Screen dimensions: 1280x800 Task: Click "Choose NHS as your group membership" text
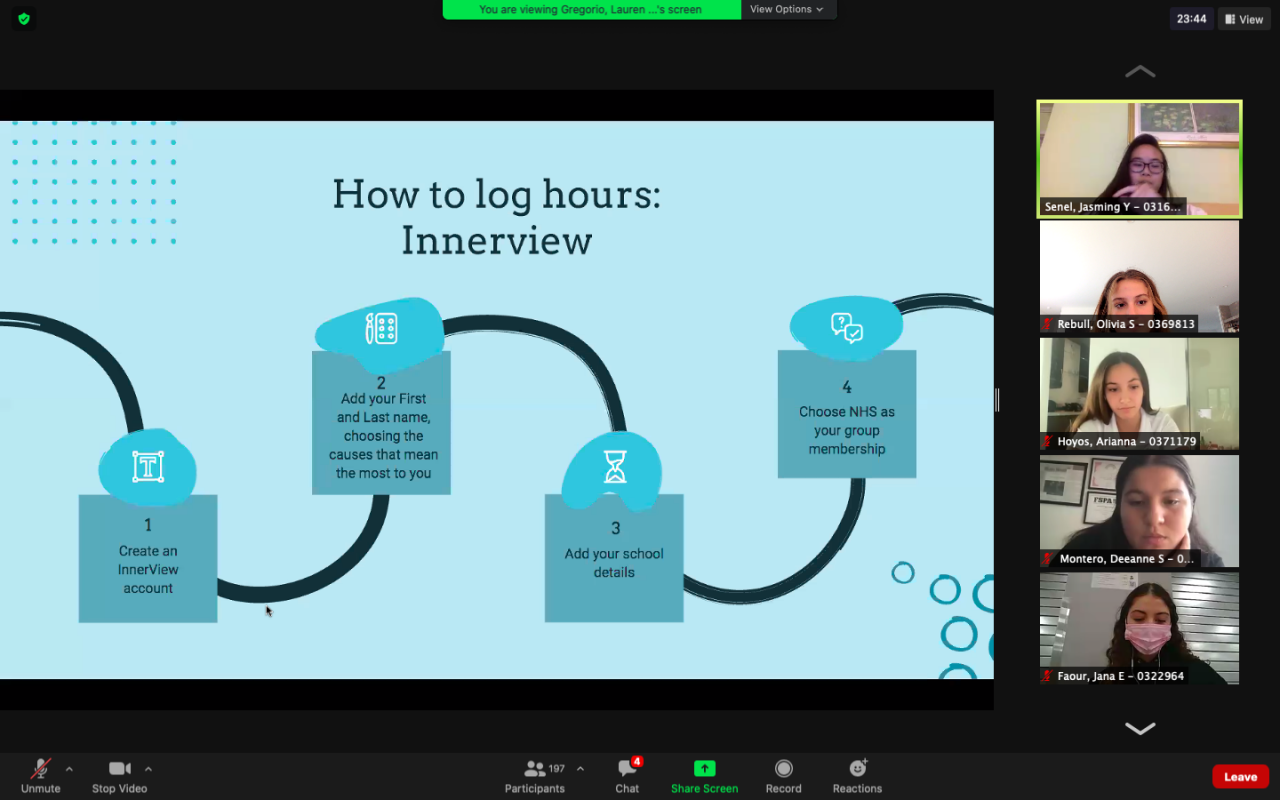[x=847, y=430]
